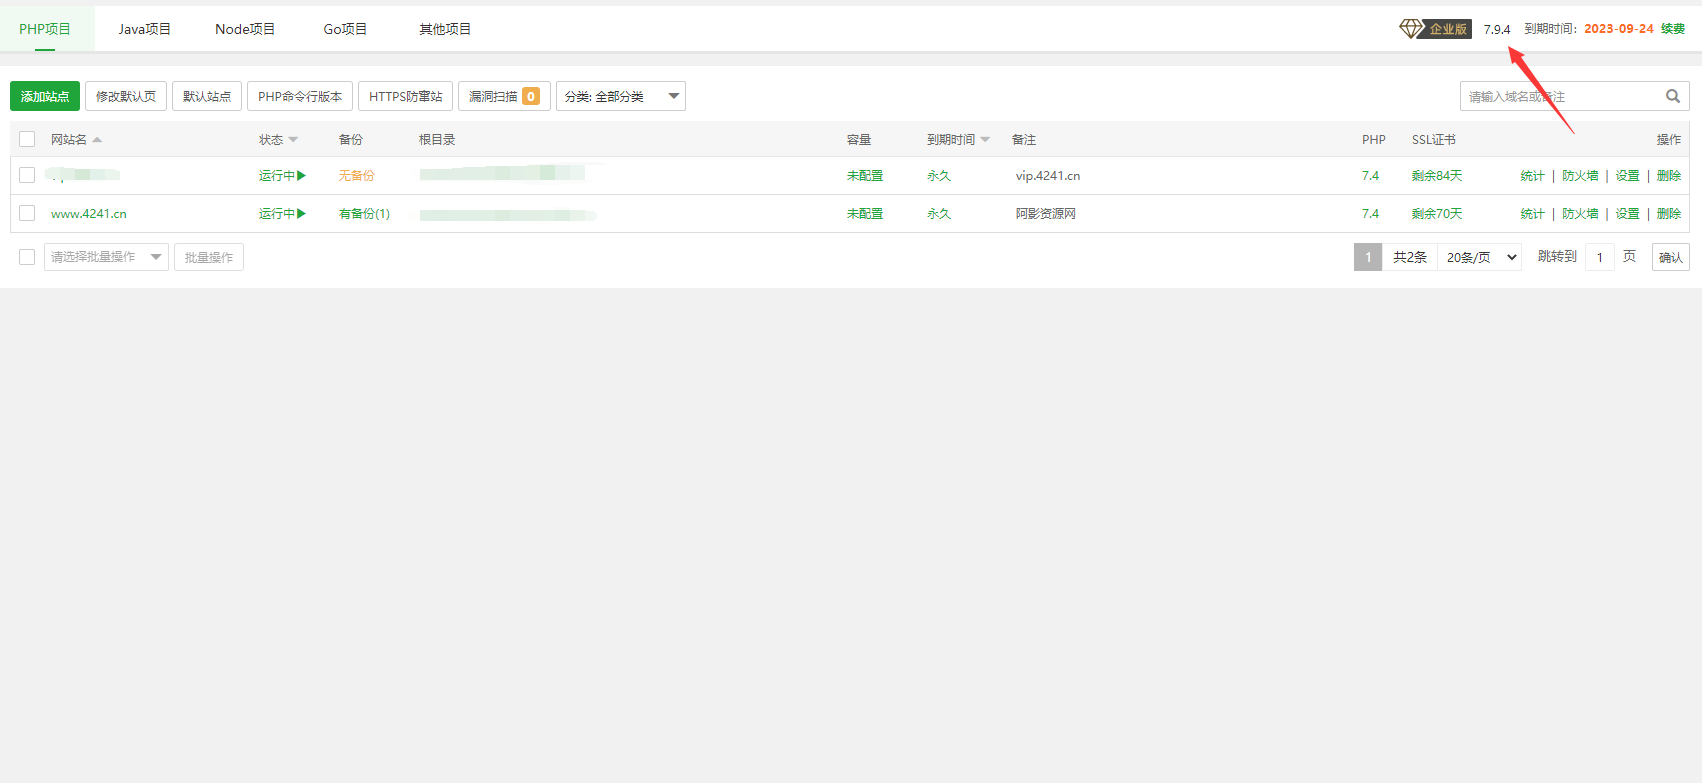Click the 漏洞扫描 count badge

[531, 96]
